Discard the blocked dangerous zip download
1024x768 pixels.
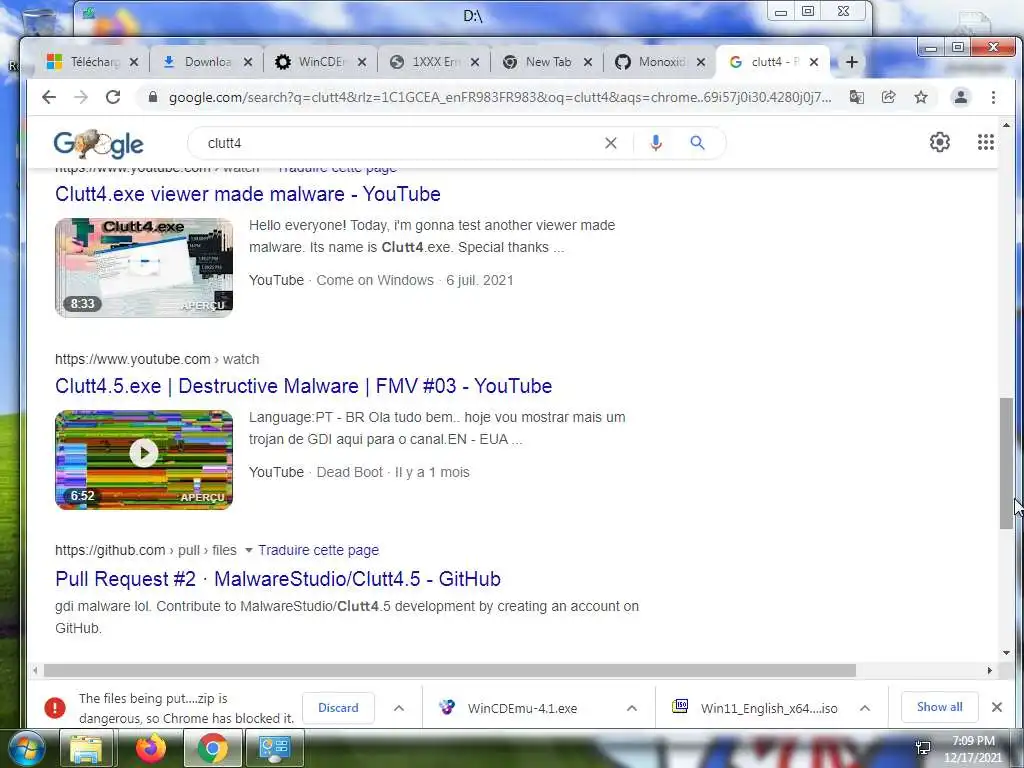pyautogui.click(x=338, y=708)
